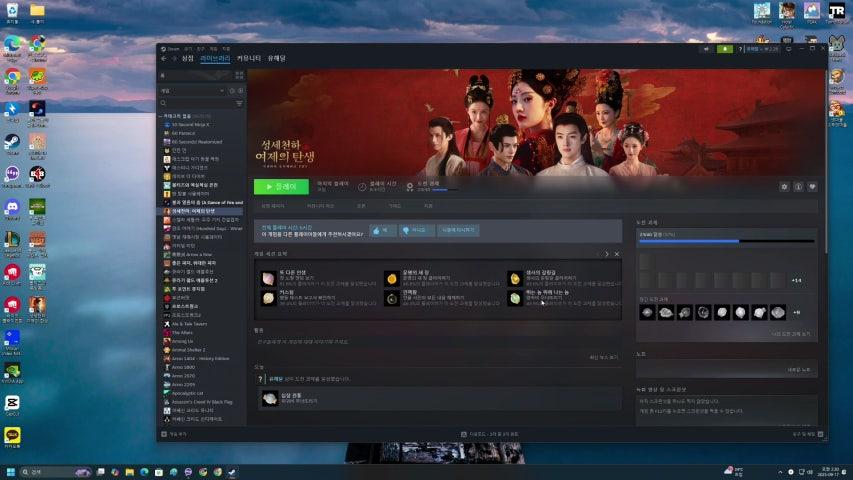Open game settings gear icon
Image resolution: width=853 pixels, height=480 pixels.
click(x=784, y=187)
